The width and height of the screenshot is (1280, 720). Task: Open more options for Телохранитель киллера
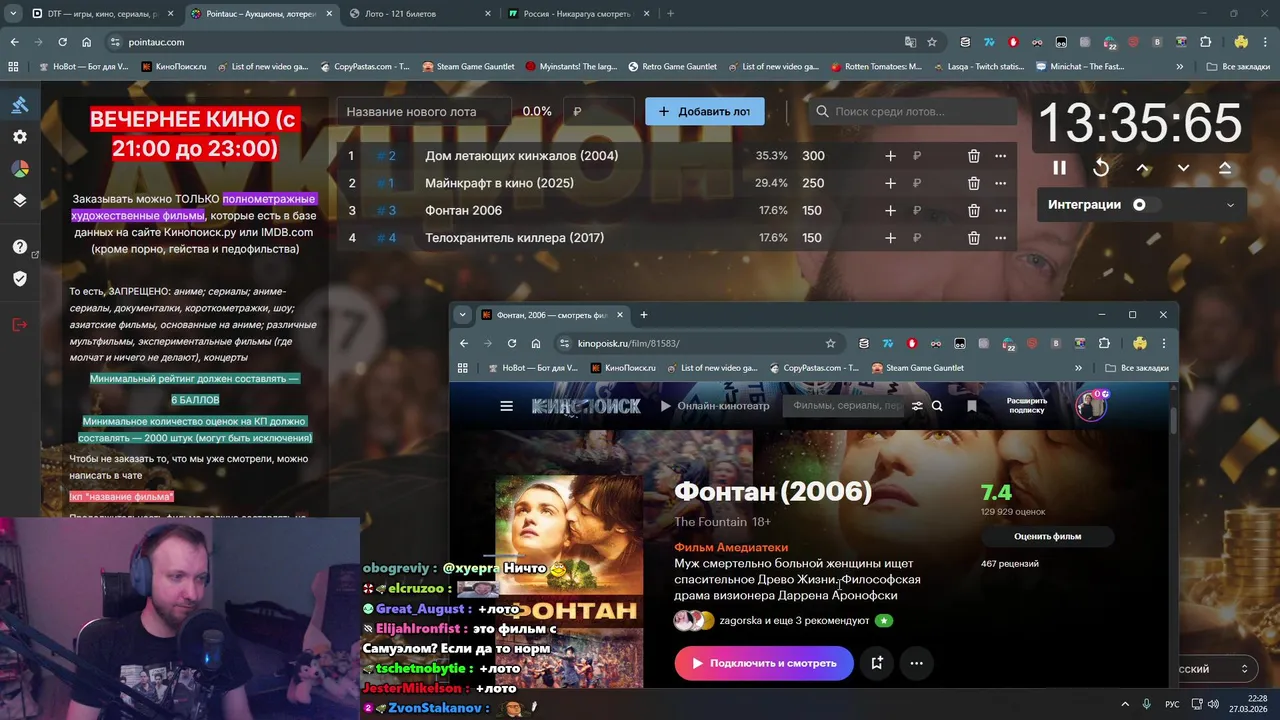(1001, 238)
